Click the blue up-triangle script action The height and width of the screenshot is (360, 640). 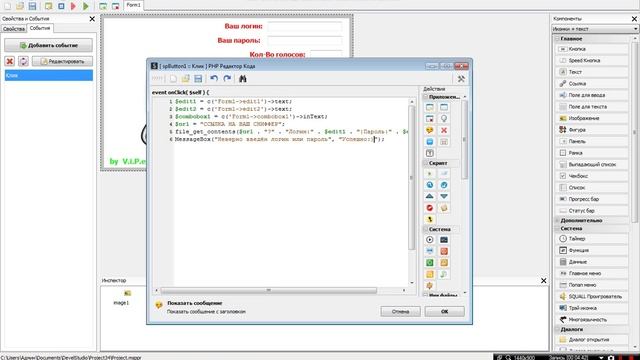[x=429, y=196]
